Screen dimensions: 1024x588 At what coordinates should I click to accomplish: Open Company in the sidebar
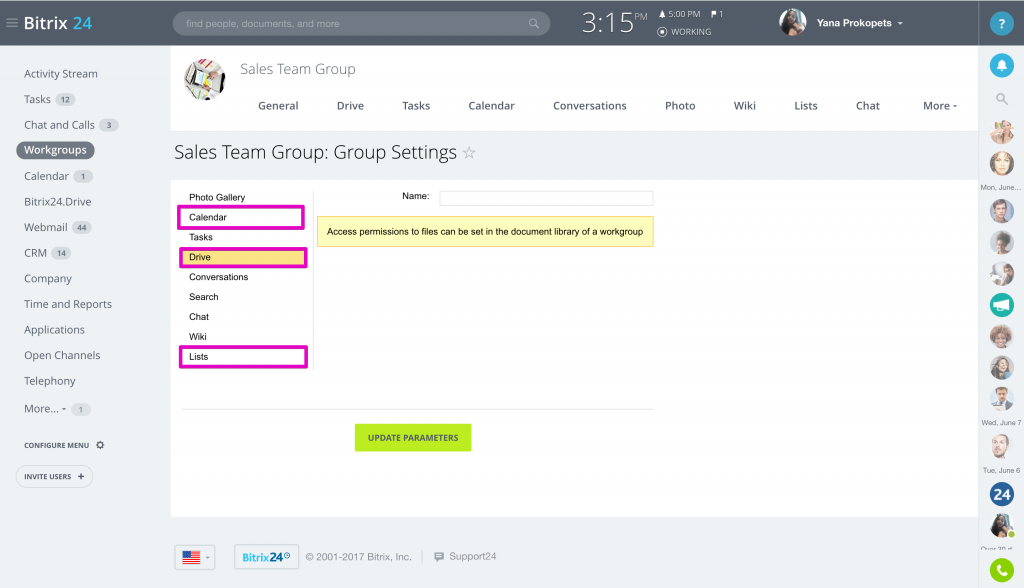click(48, 278)
